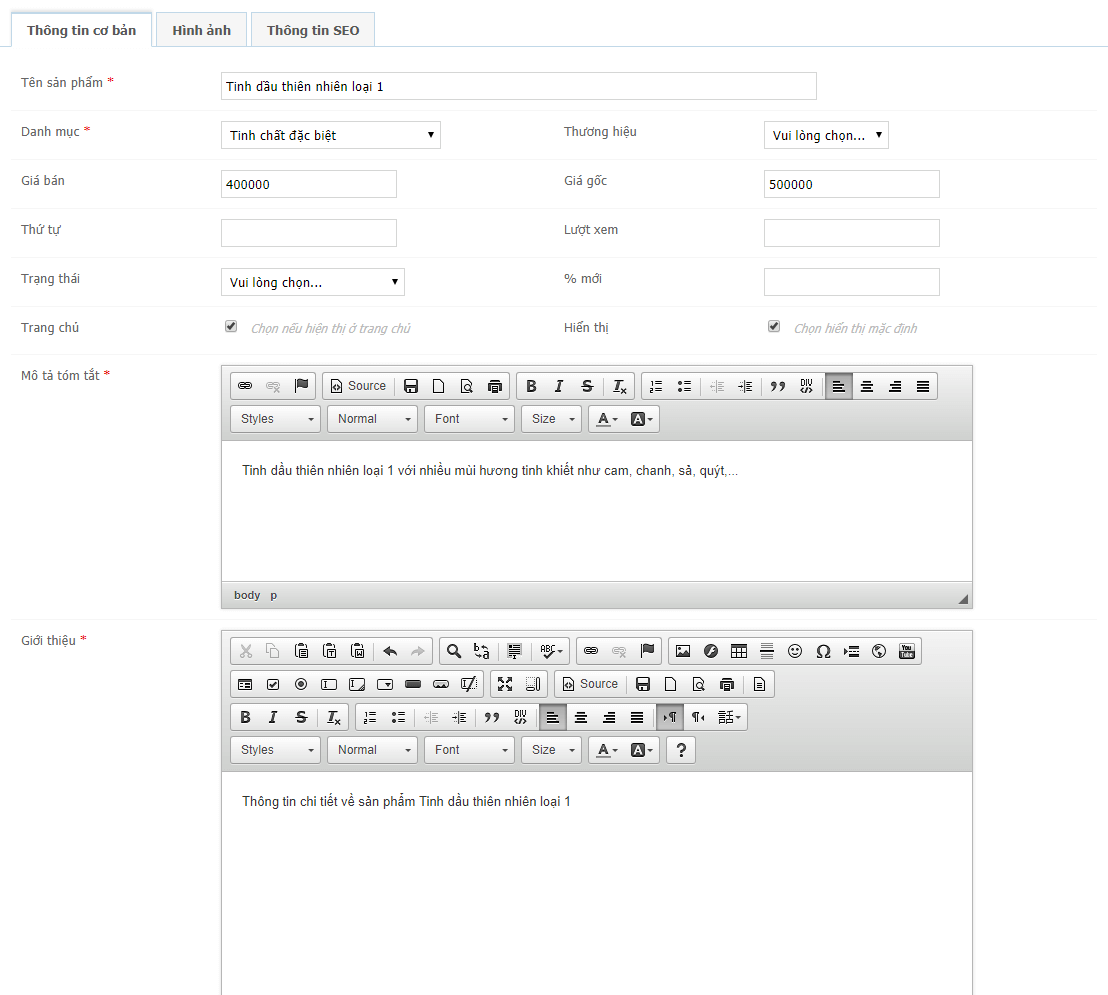Open spell check dropdown in Giới thiệu editor
Image resolution: width=1108 pixels, height=995 pixels.
pyautogui.click(x=550, y=651)
